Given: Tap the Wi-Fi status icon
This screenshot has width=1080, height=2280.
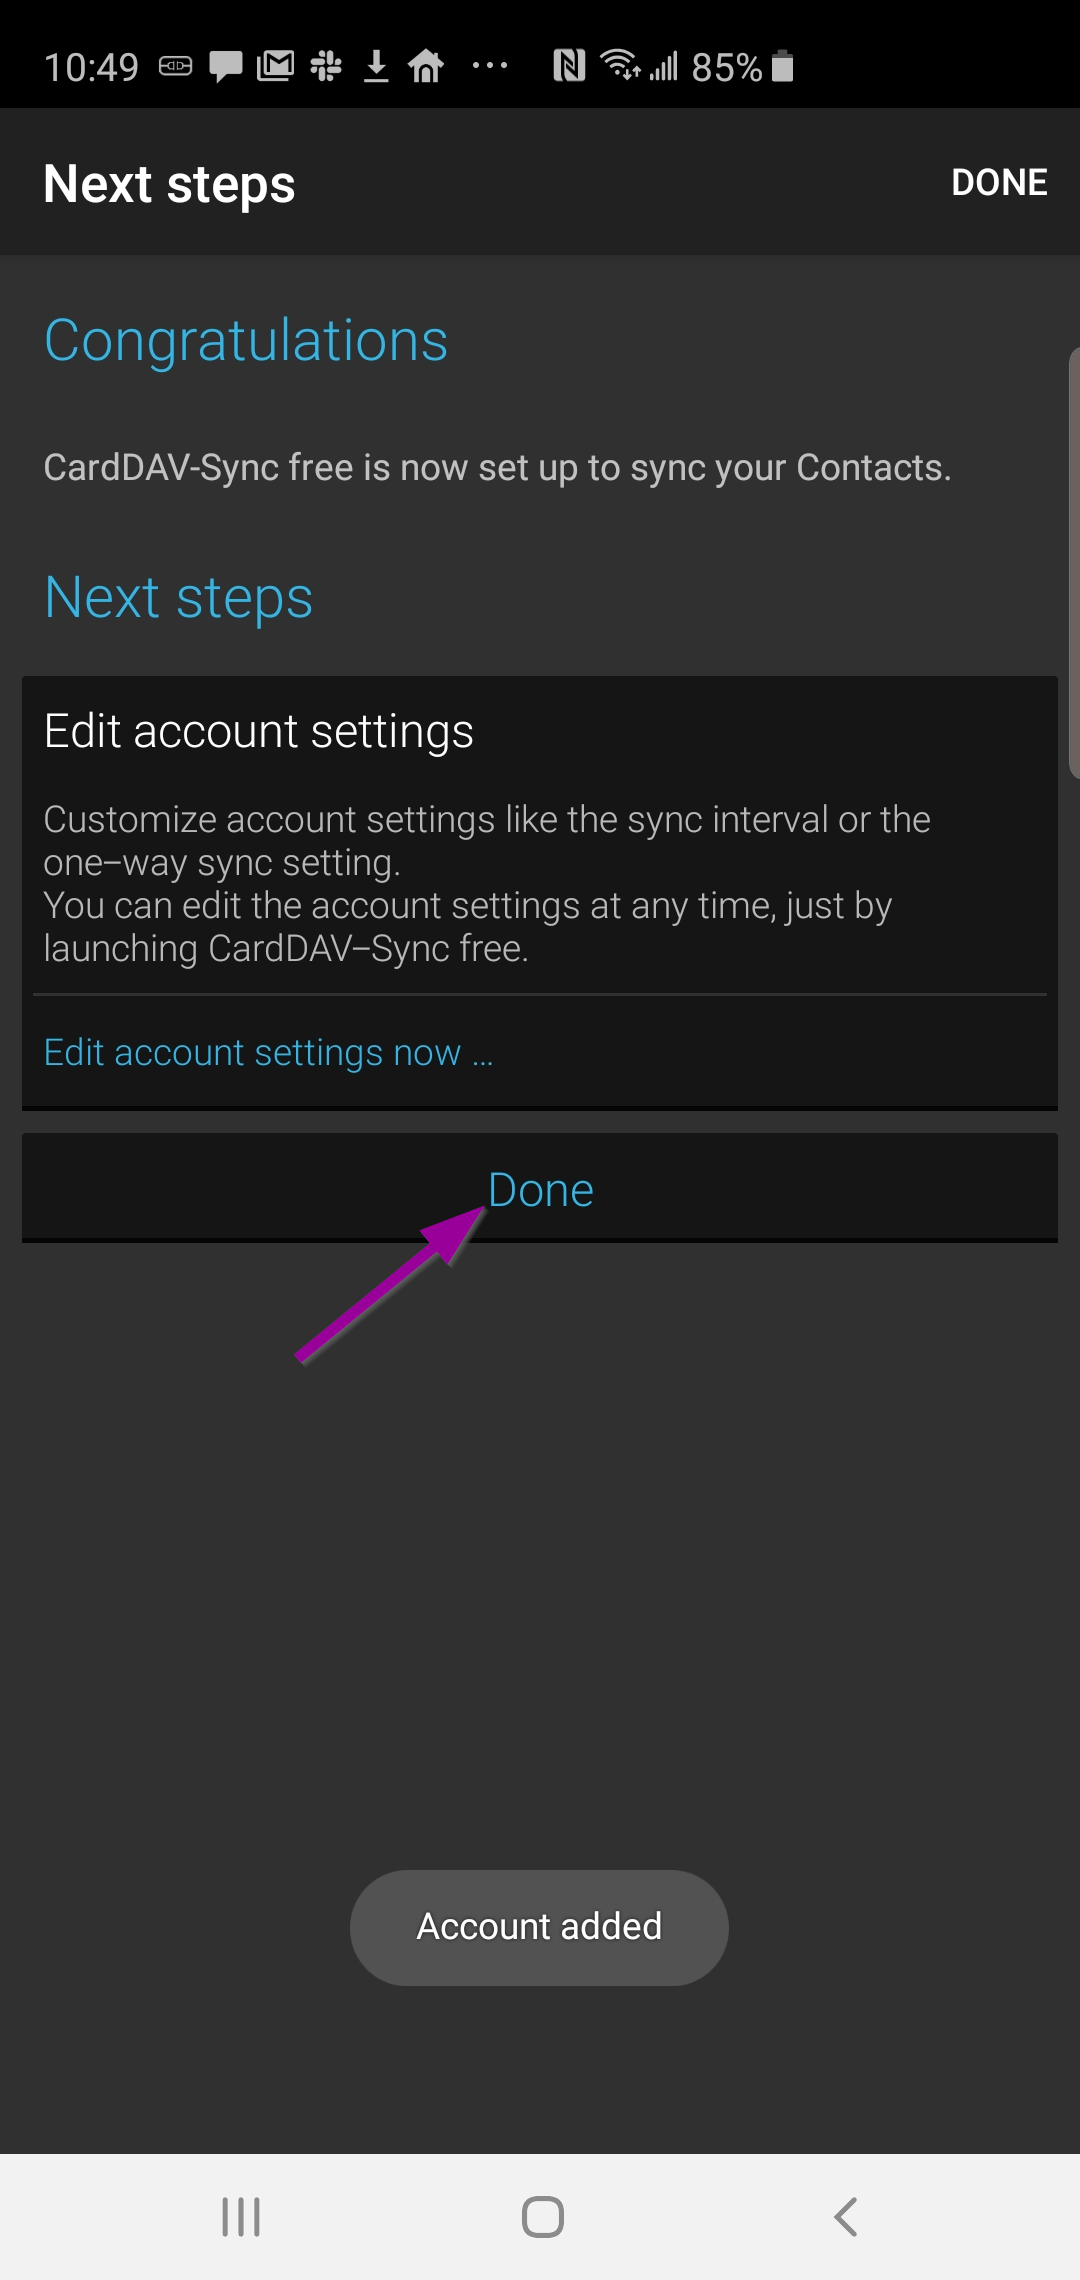Looking at the screenshot, I should [x=620, y=64].
